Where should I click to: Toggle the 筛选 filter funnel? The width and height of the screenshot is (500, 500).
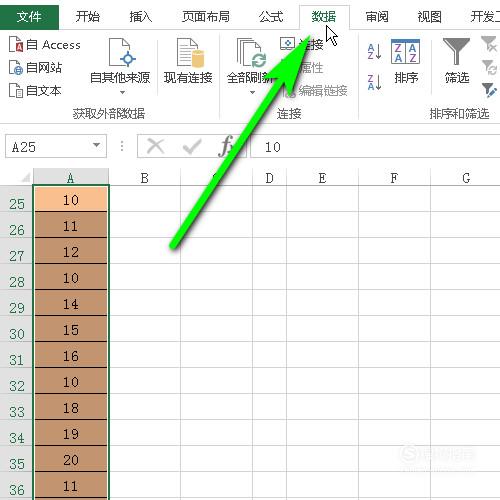pos(457,62)
